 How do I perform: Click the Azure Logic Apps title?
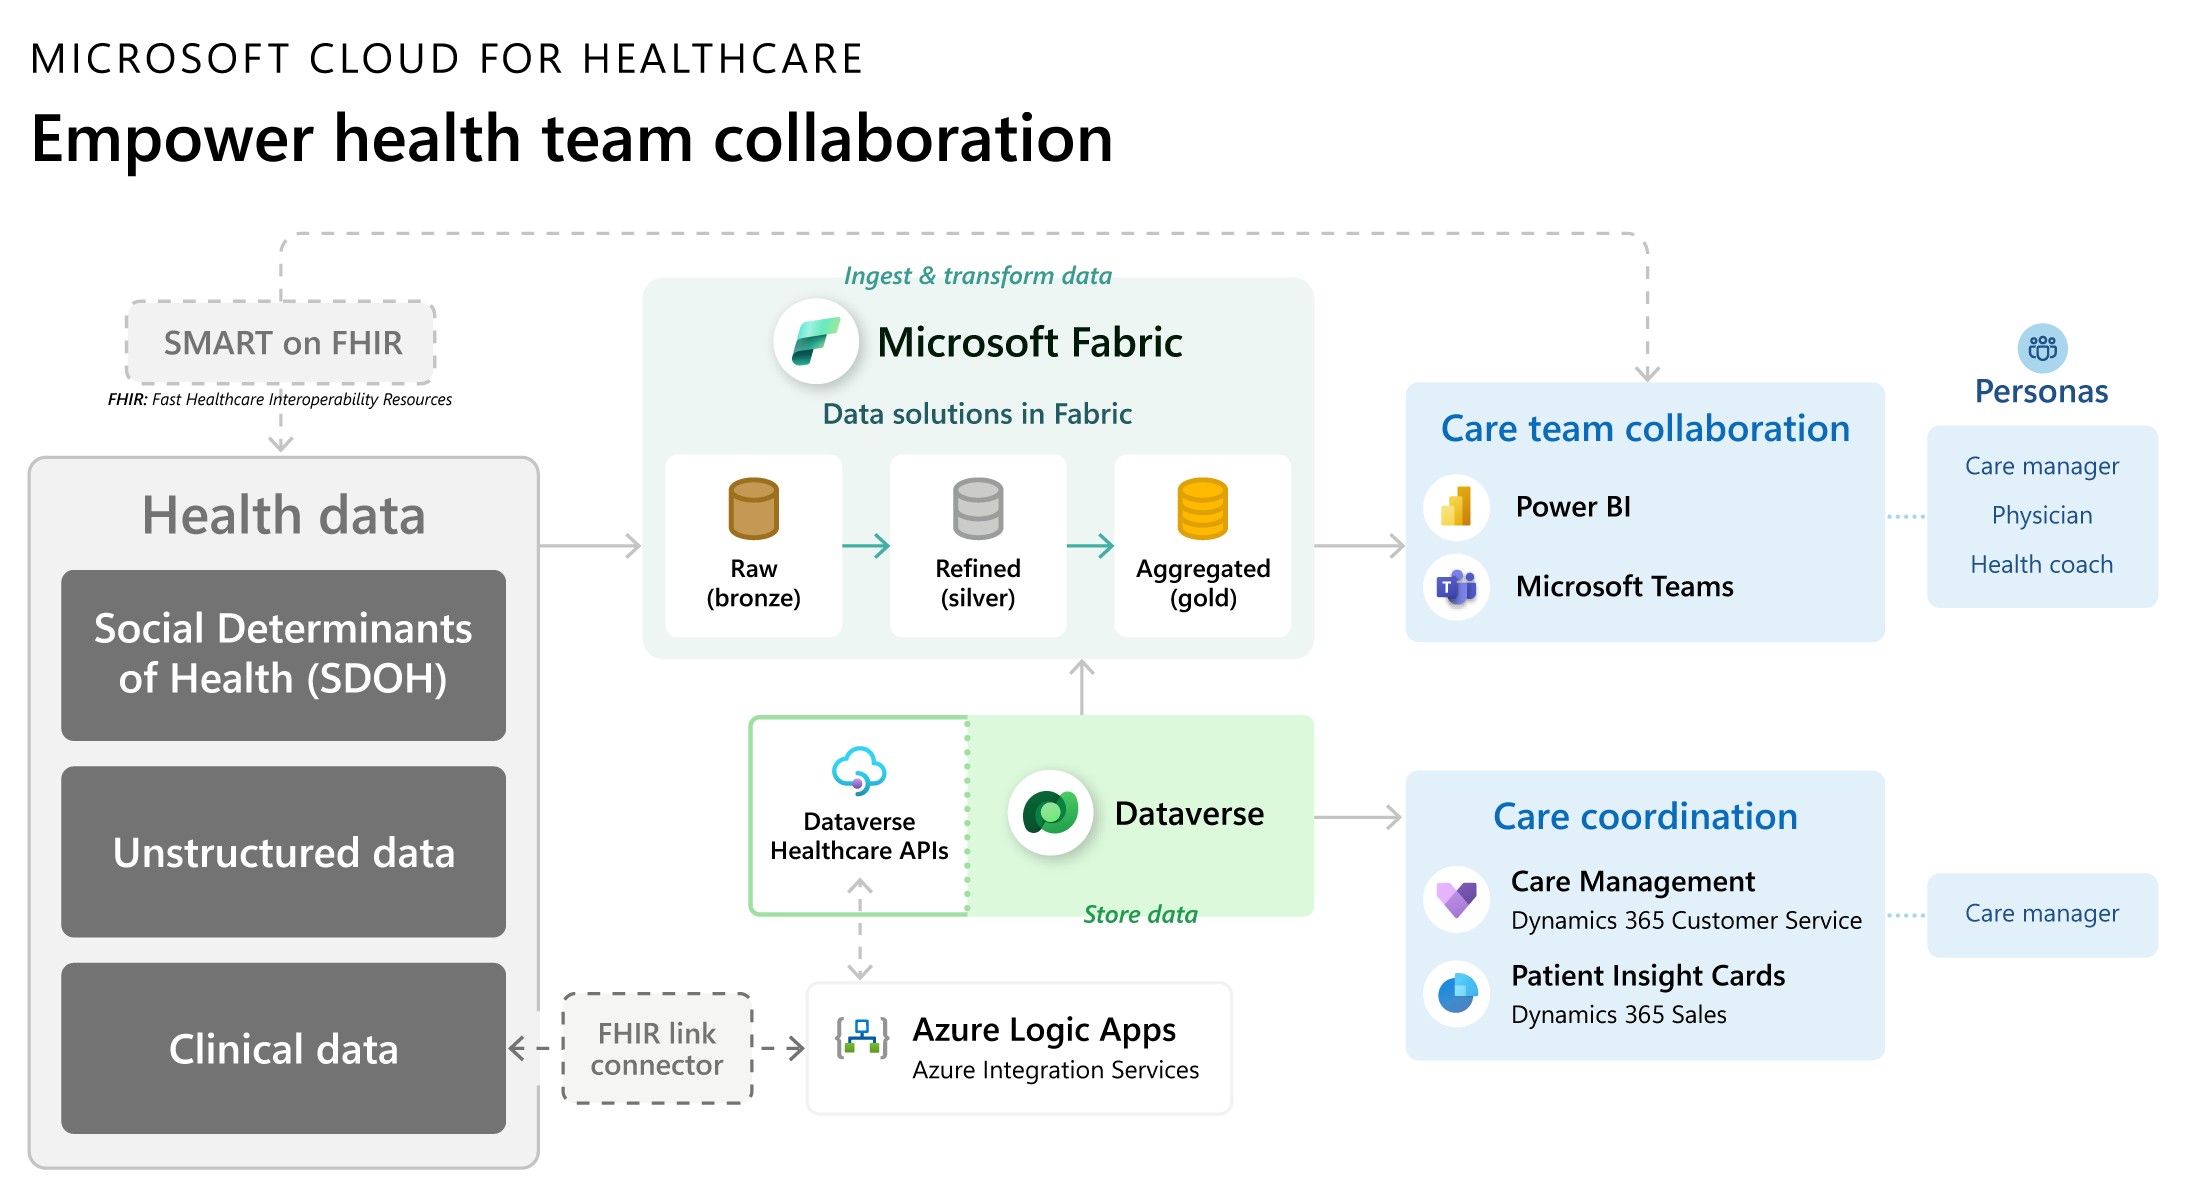coord(1044,1030)
